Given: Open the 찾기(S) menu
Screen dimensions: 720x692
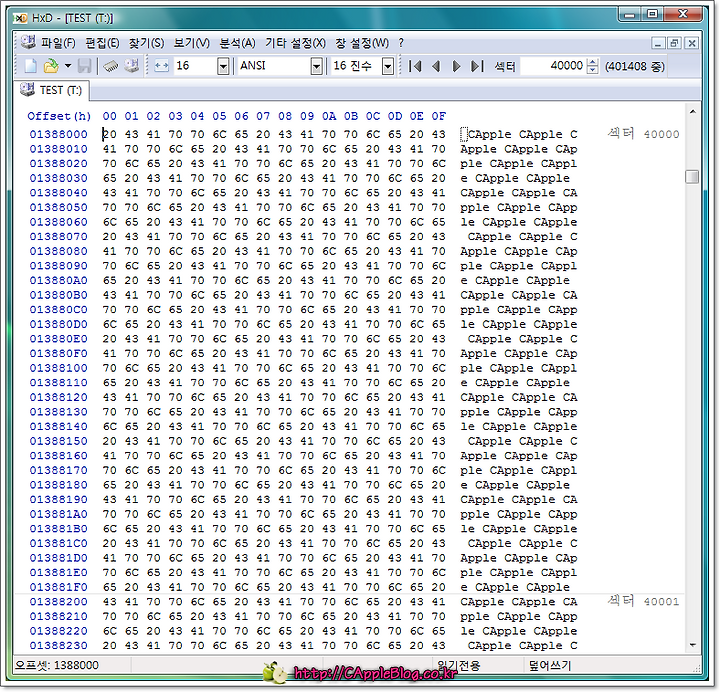Looking at the screenshot, I should coord(146,43).
